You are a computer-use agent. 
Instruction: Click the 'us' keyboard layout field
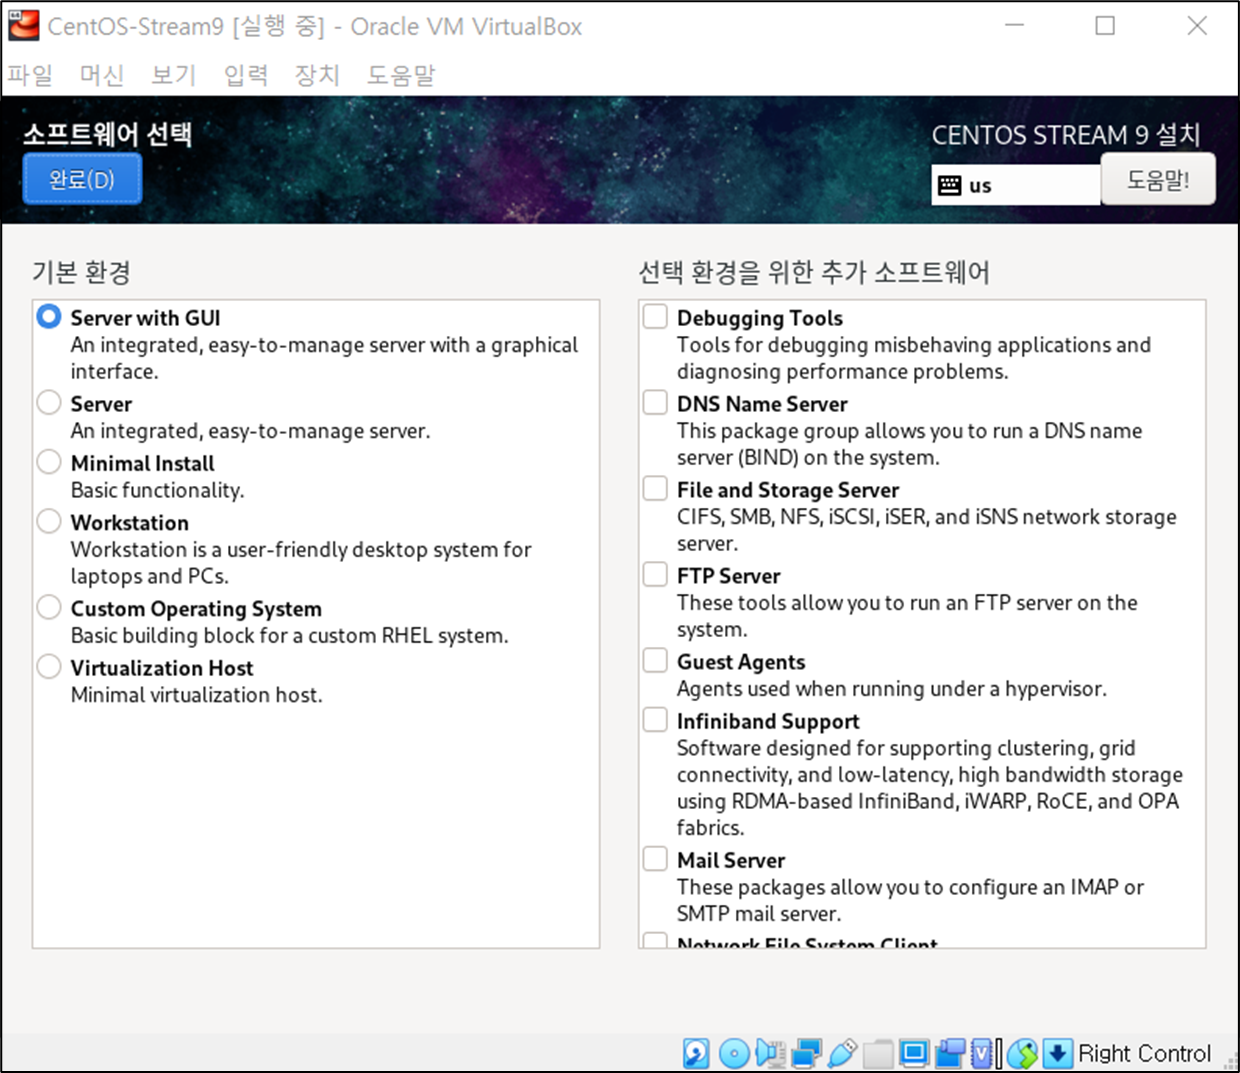1016,185
